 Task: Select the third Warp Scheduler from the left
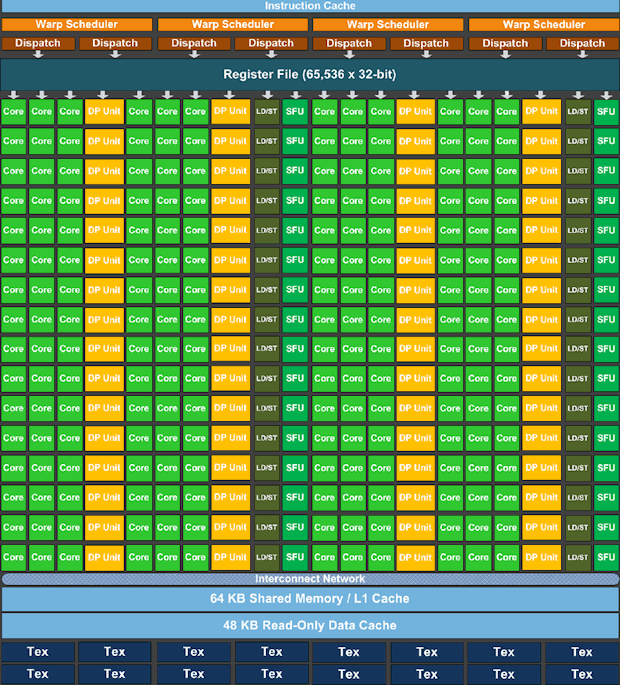[388, 24]
